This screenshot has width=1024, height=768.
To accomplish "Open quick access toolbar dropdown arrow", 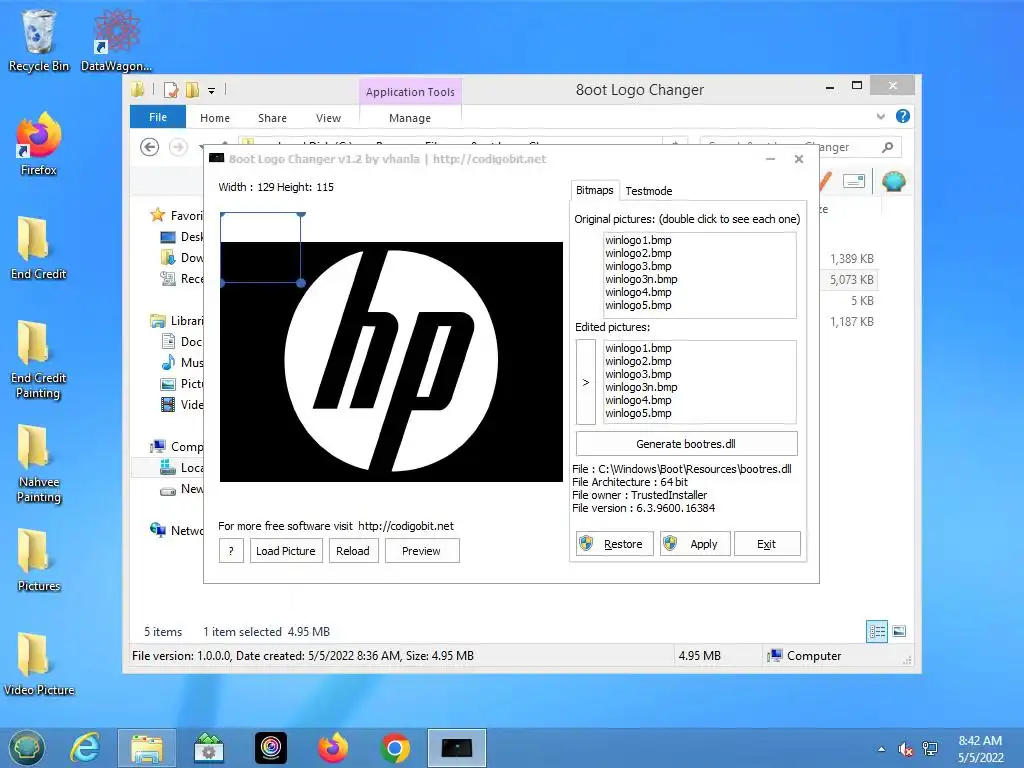I will [212, 91].
